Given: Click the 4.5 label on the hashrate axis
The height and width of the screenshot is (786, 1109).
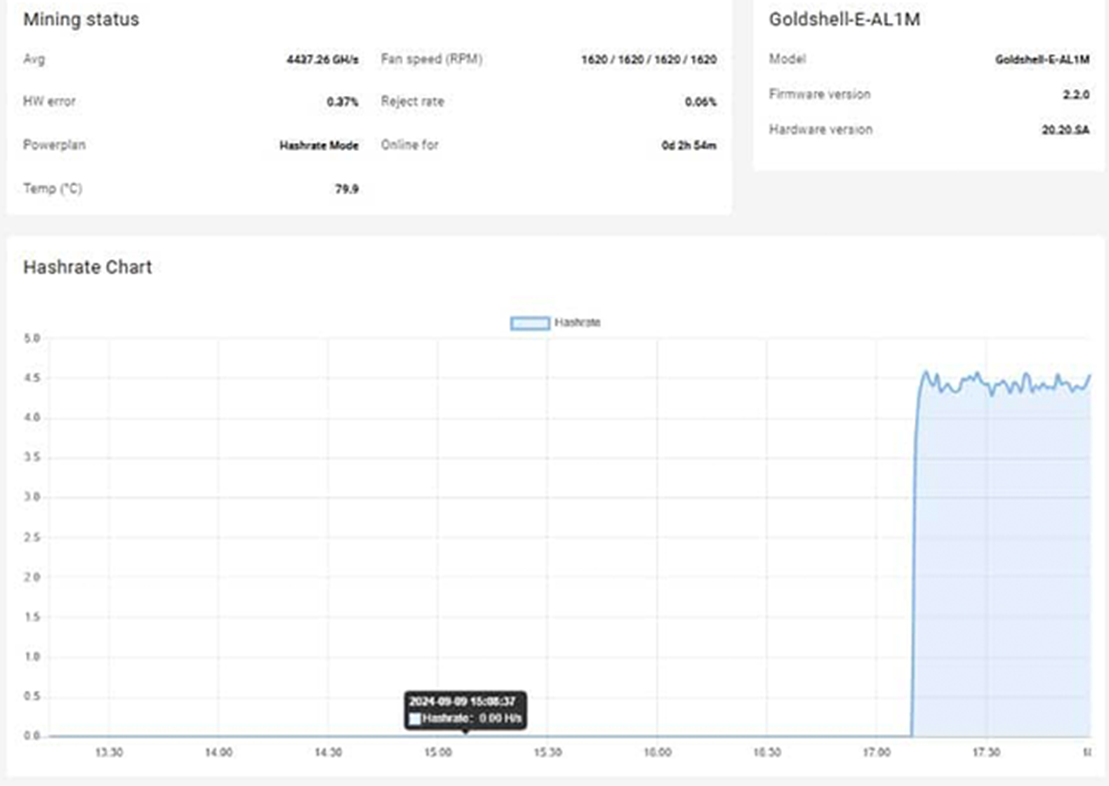Looking at the screenshot, I should [x=31, y=378].
